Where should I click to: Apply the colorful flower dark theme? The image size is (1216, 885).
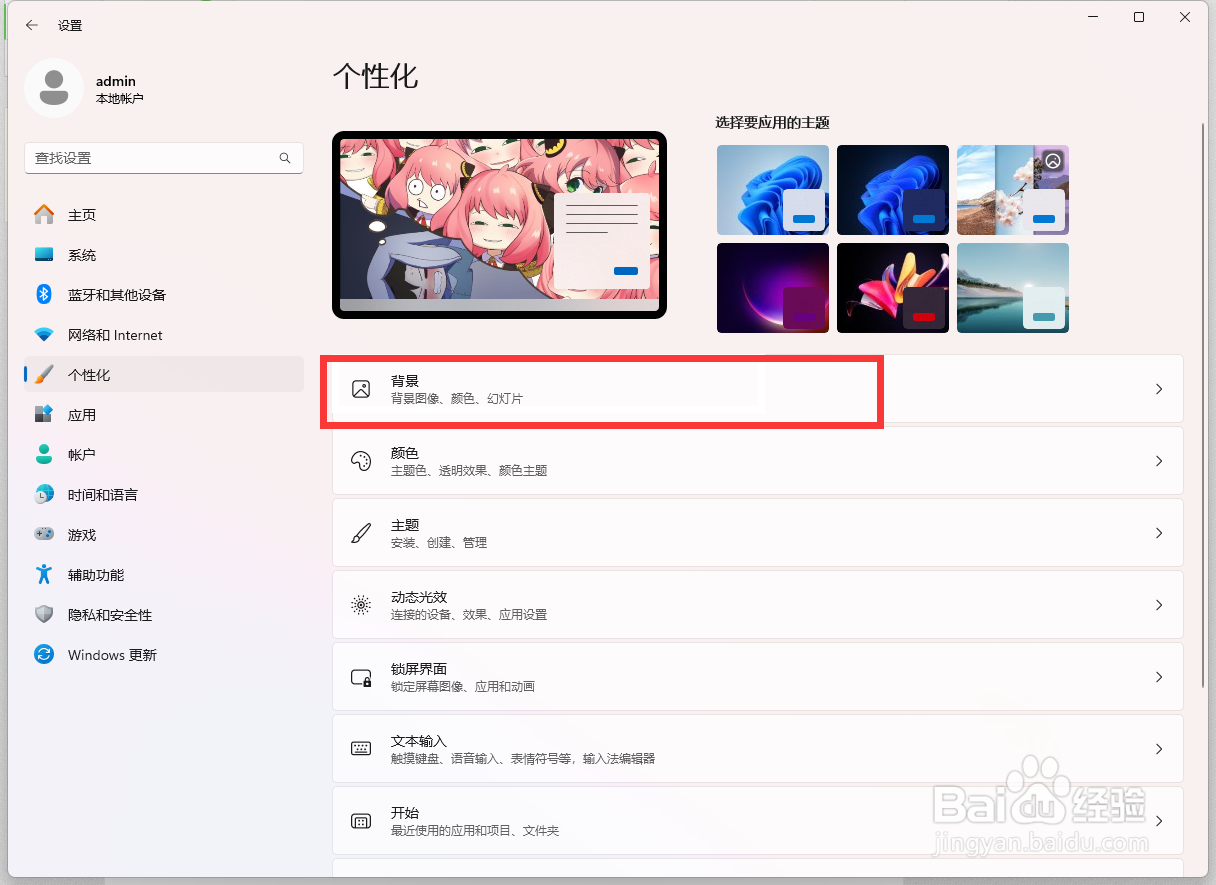pos(893,288)
